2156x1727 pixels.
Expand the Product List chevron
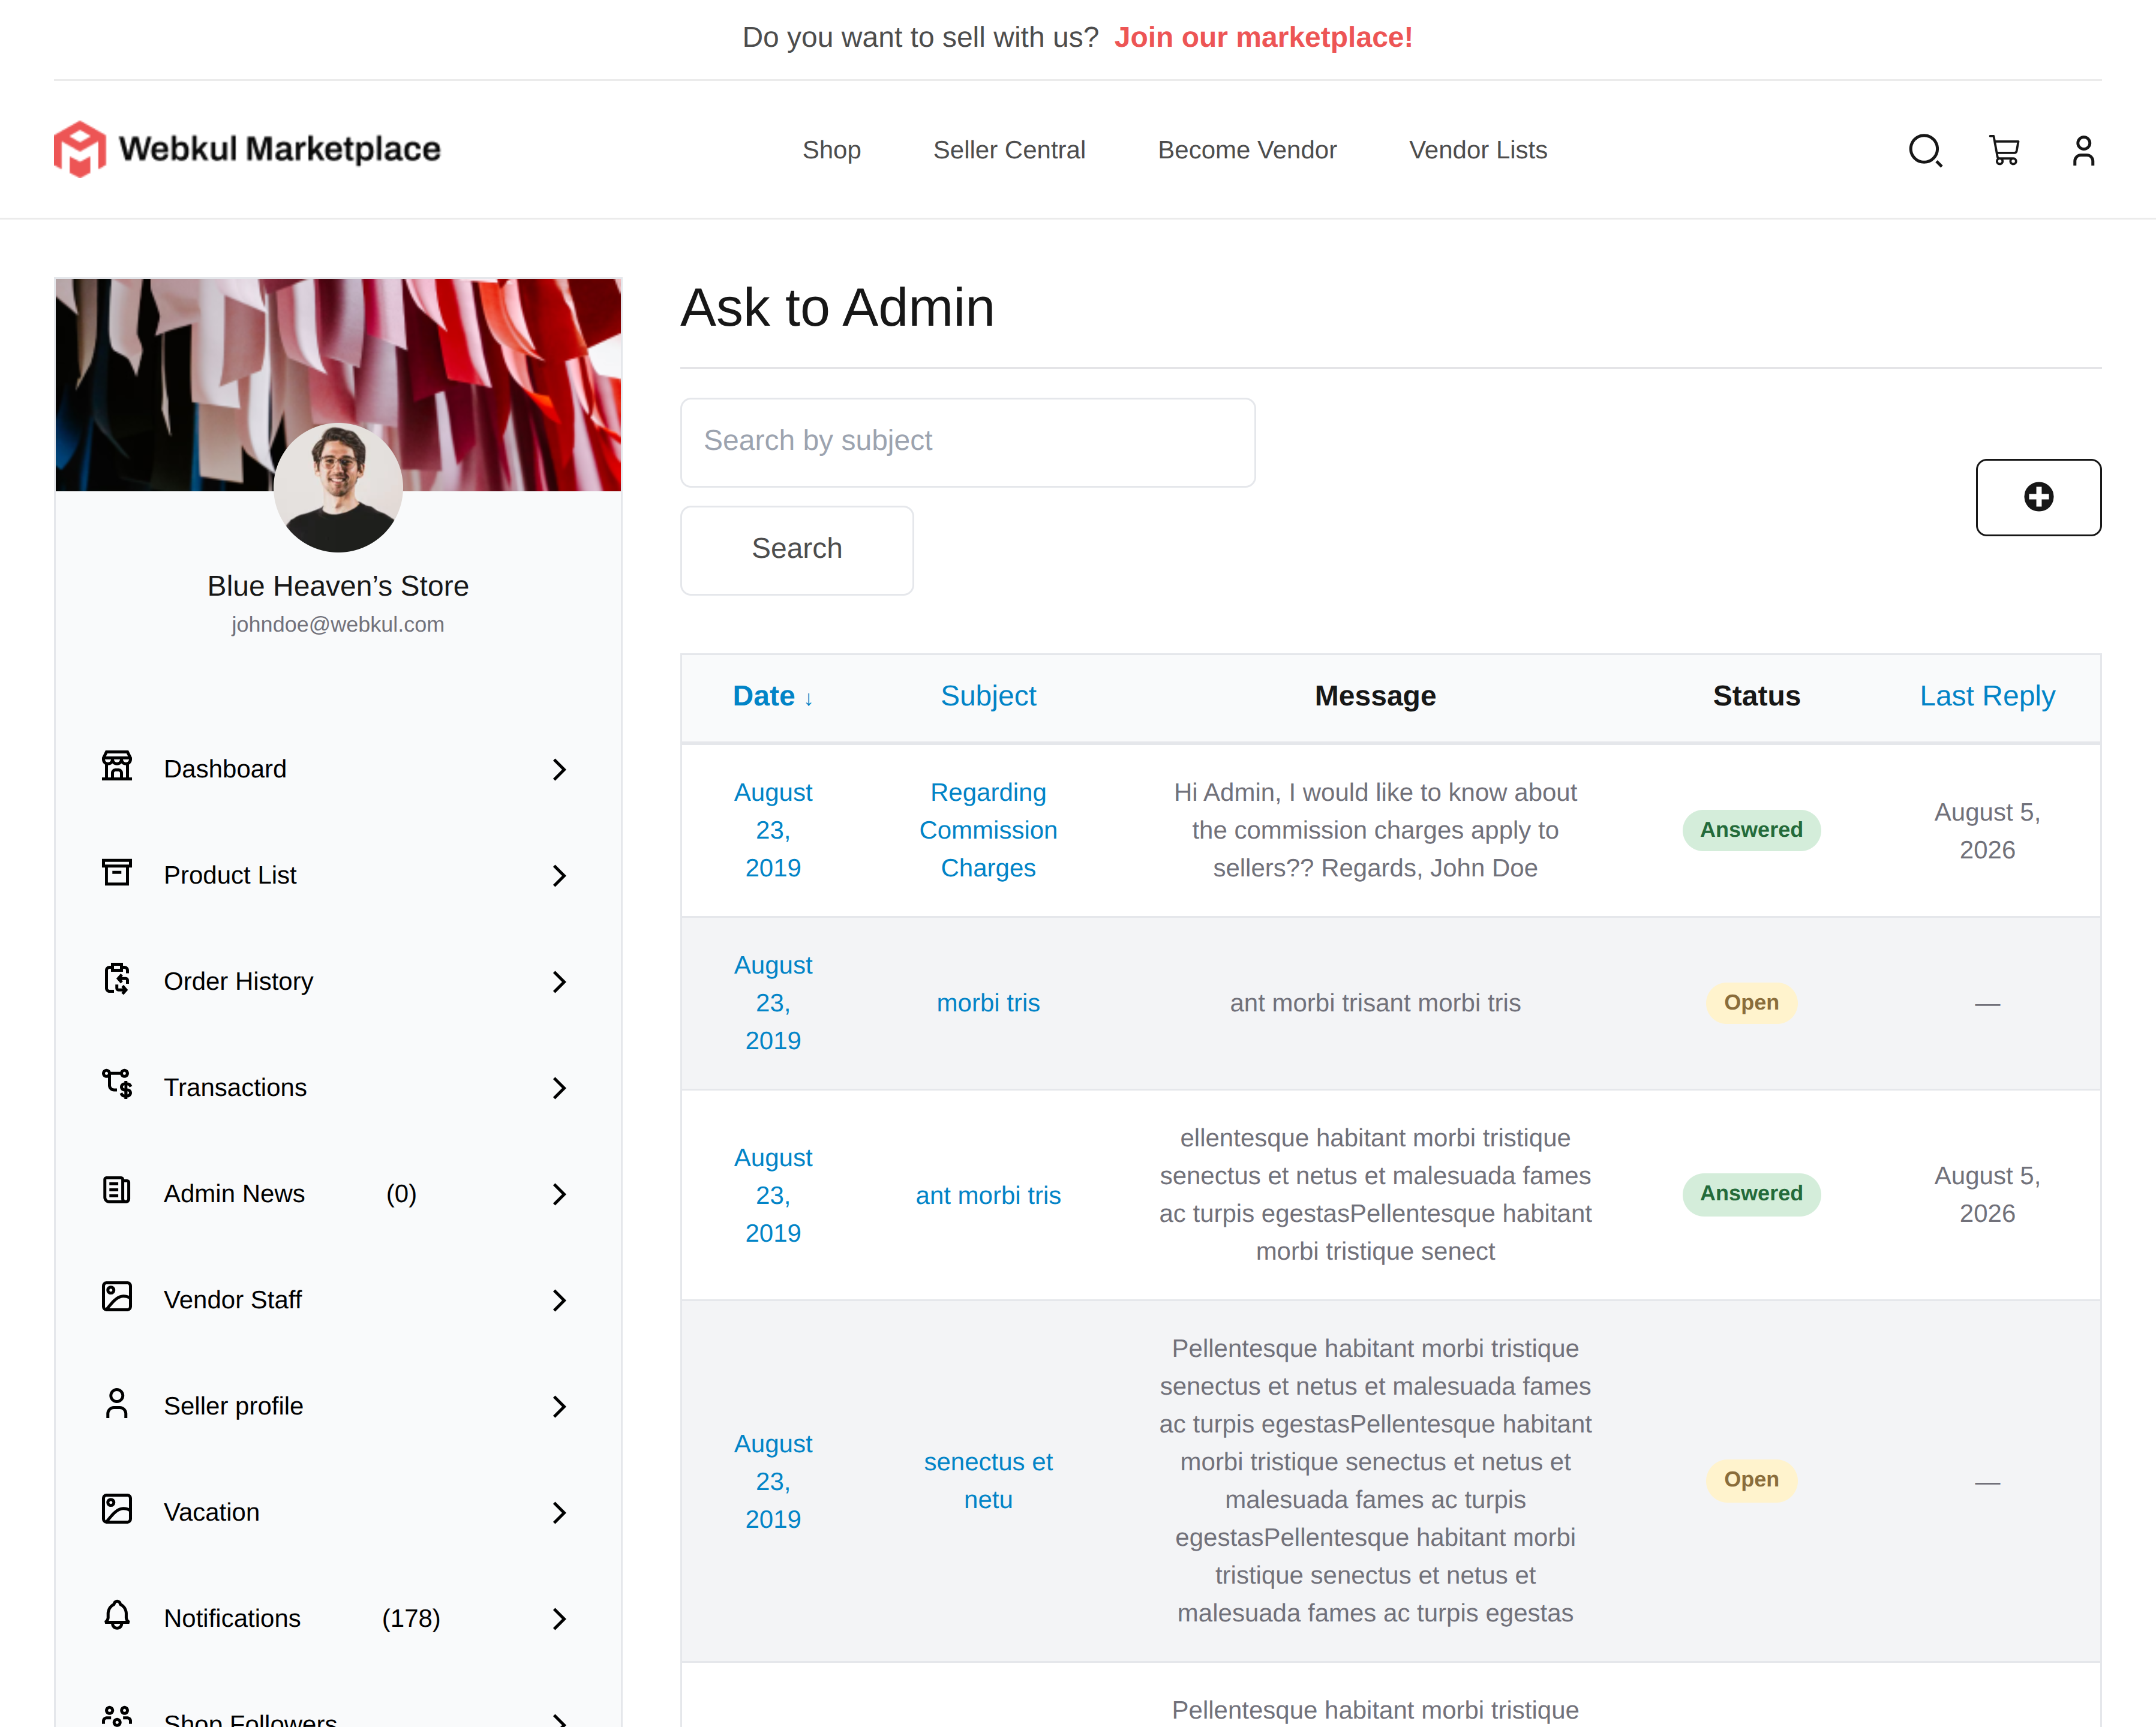tap(559, 876)
